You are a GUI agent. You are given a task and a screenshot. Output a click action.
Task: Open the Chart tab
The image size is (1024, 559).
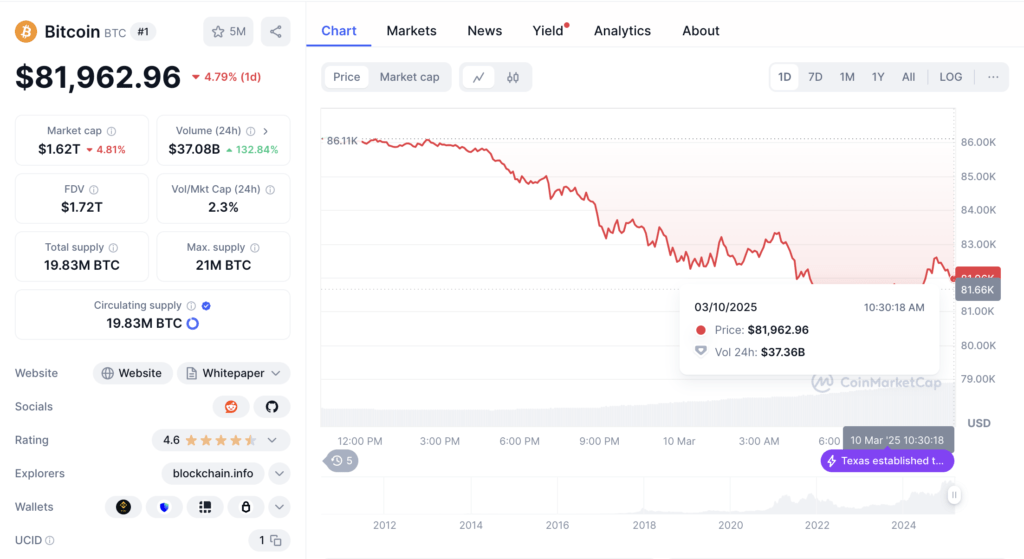[338, 31]
